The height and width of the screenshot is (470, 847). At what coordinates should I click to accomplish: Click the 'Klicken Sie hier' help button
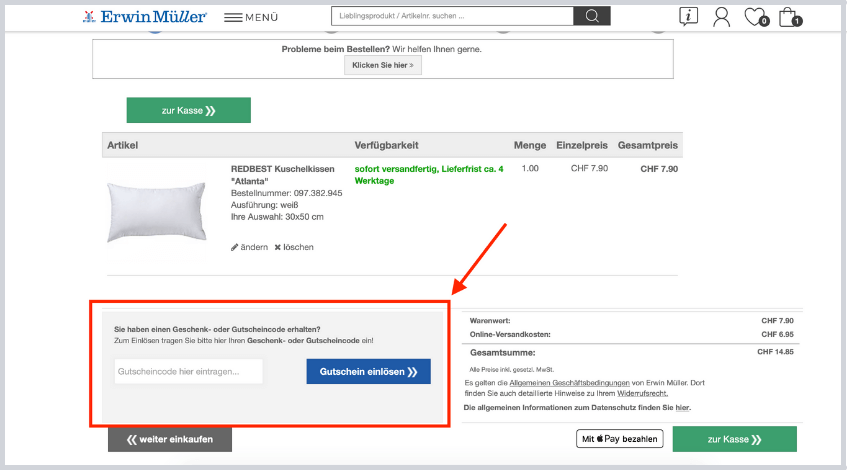pos(383,65)
